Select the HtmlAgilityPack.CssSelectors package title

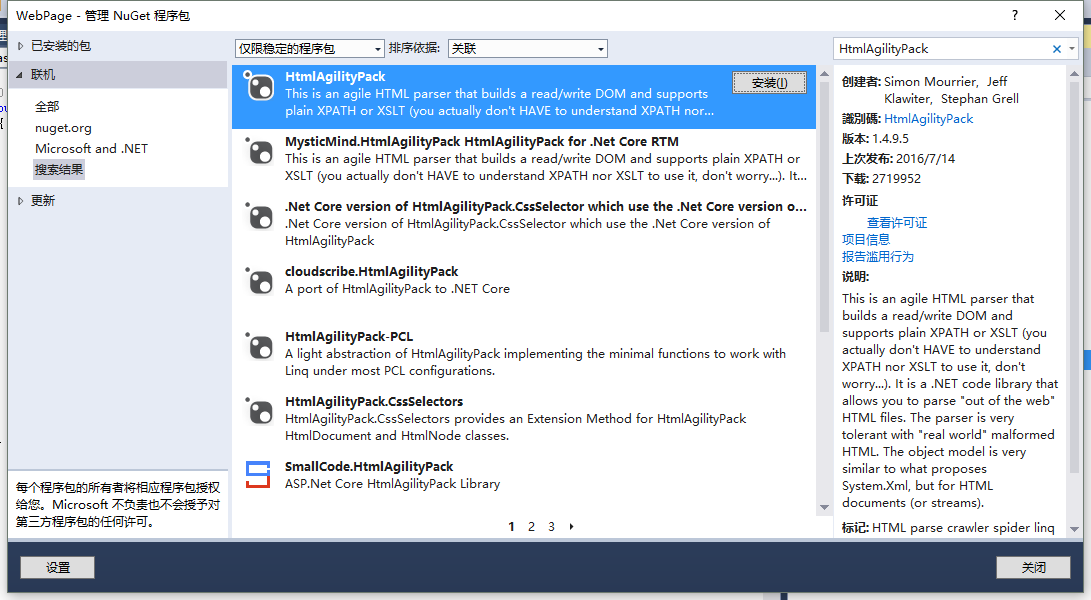point(374,402)
